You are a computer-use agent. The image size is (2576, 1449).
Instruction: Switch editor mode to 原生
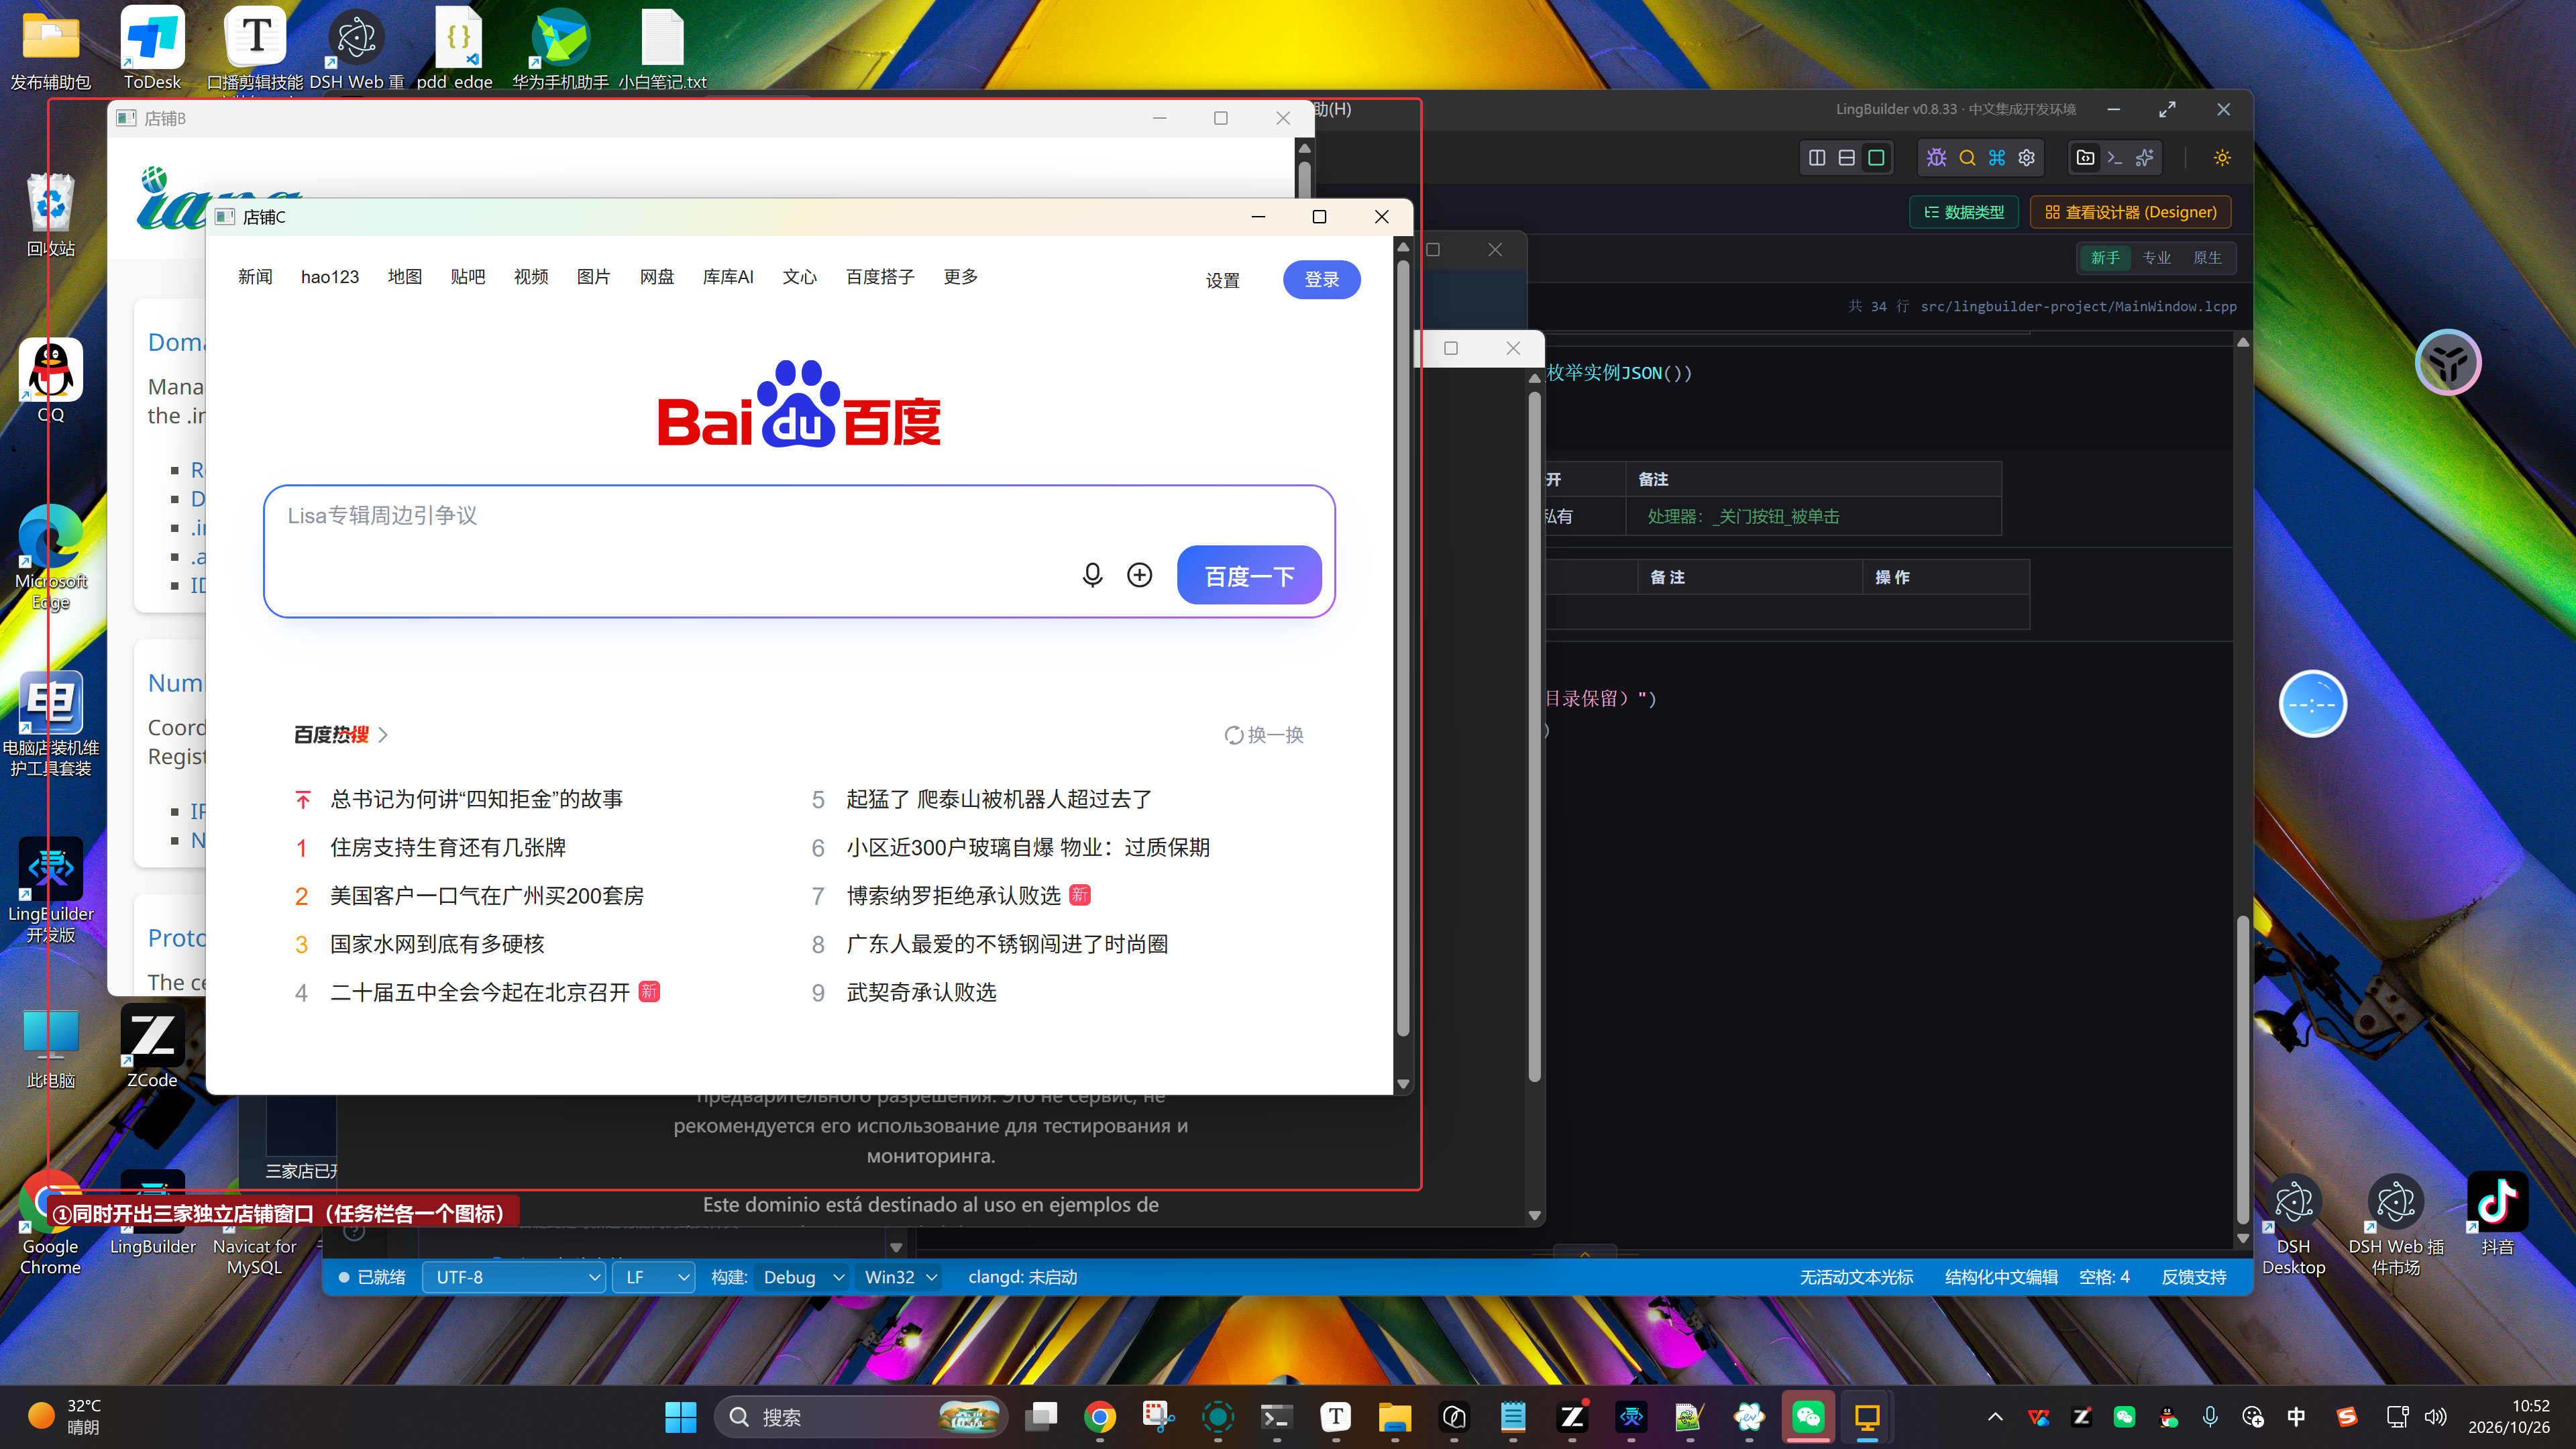click(x=2207, y=258)
